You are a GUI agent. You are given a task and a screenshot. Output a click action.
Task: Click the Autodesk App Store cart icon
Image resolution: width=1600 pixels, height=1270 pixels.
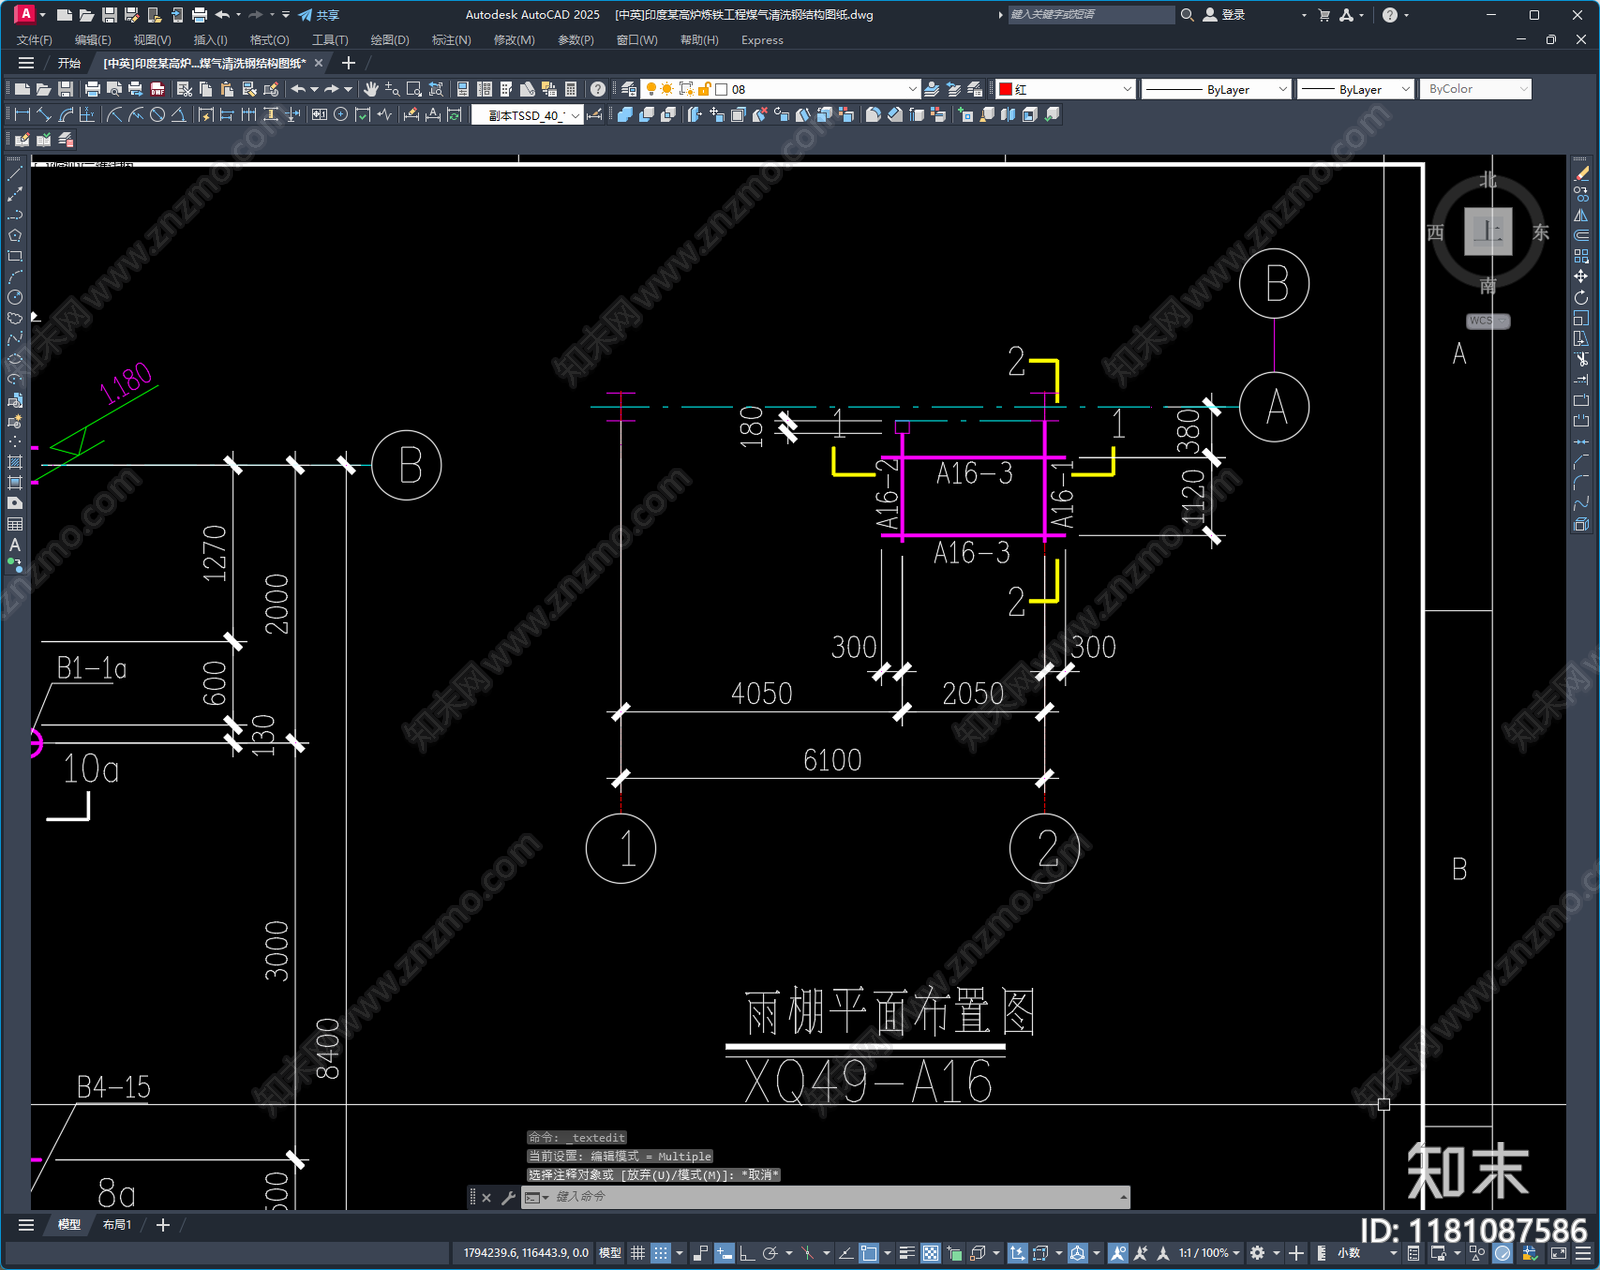coord(1324,15)
